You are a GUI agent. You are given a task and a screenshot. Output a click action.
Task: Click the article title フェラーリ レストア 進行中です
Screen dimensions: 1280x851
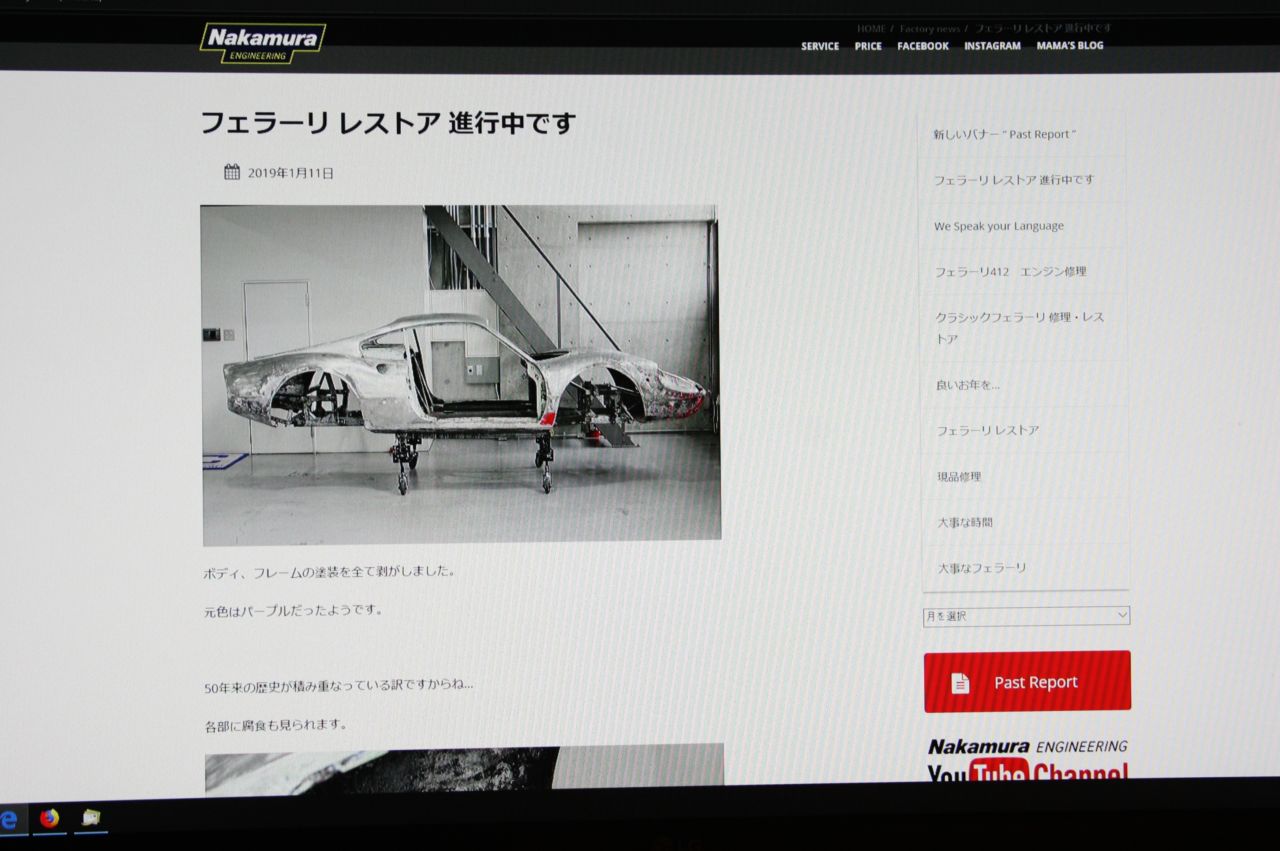tap(388, 123)
